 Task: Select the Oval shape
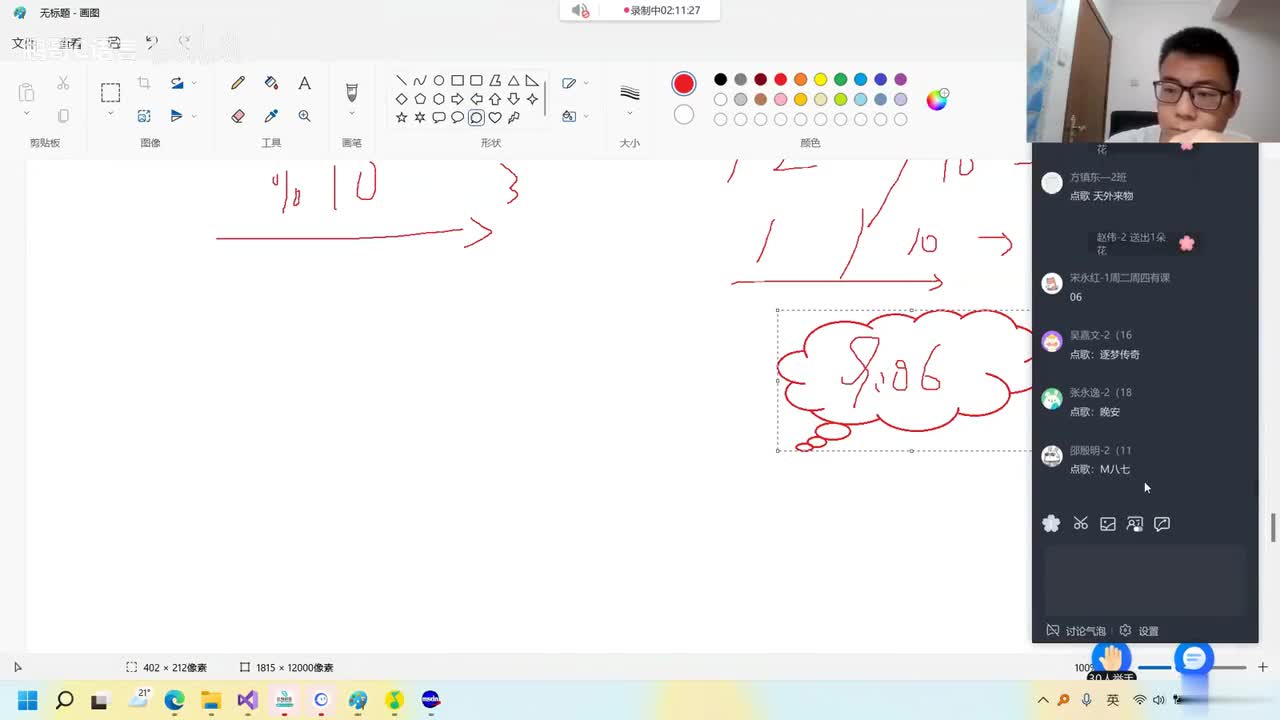tap(439, 81)
